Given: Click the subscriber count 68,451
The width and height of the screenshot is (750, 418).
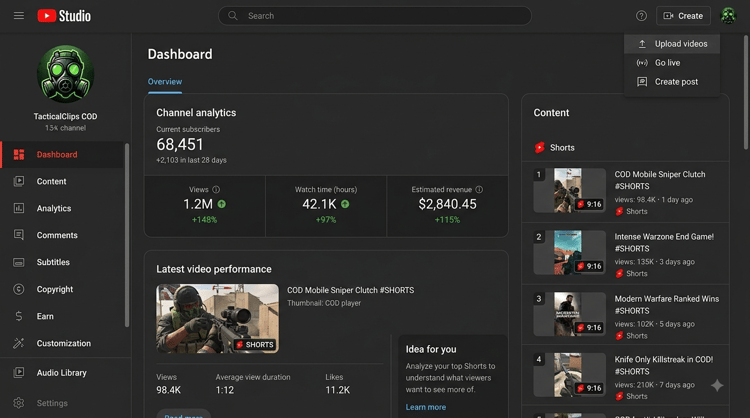Looking at the screenshot, I should (x=180, y=144).
